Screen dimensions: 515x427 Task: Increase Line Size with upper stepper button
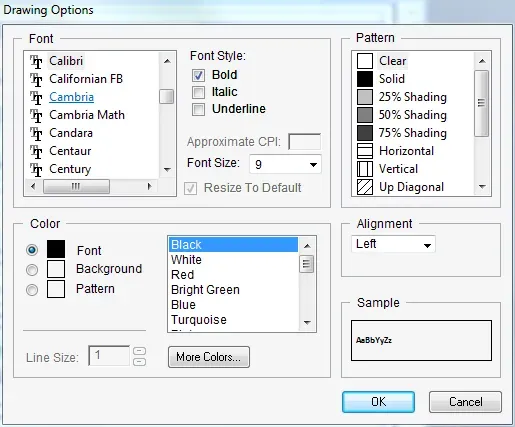(x=139, y=351)
